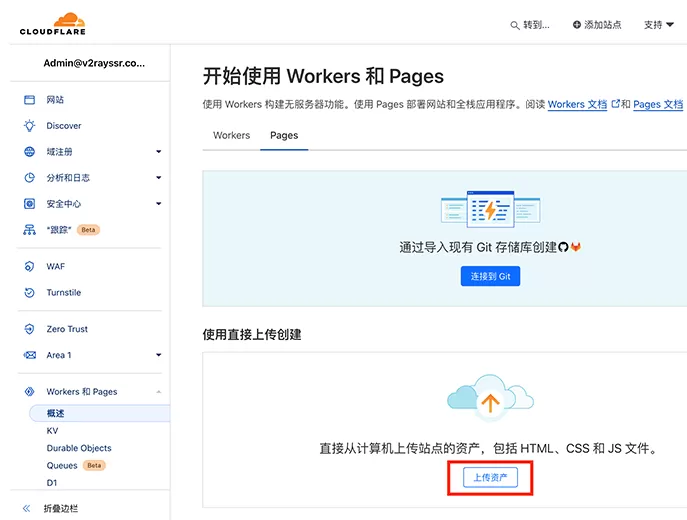
Task: Click the Discover sidebar label
Action: 64,126
